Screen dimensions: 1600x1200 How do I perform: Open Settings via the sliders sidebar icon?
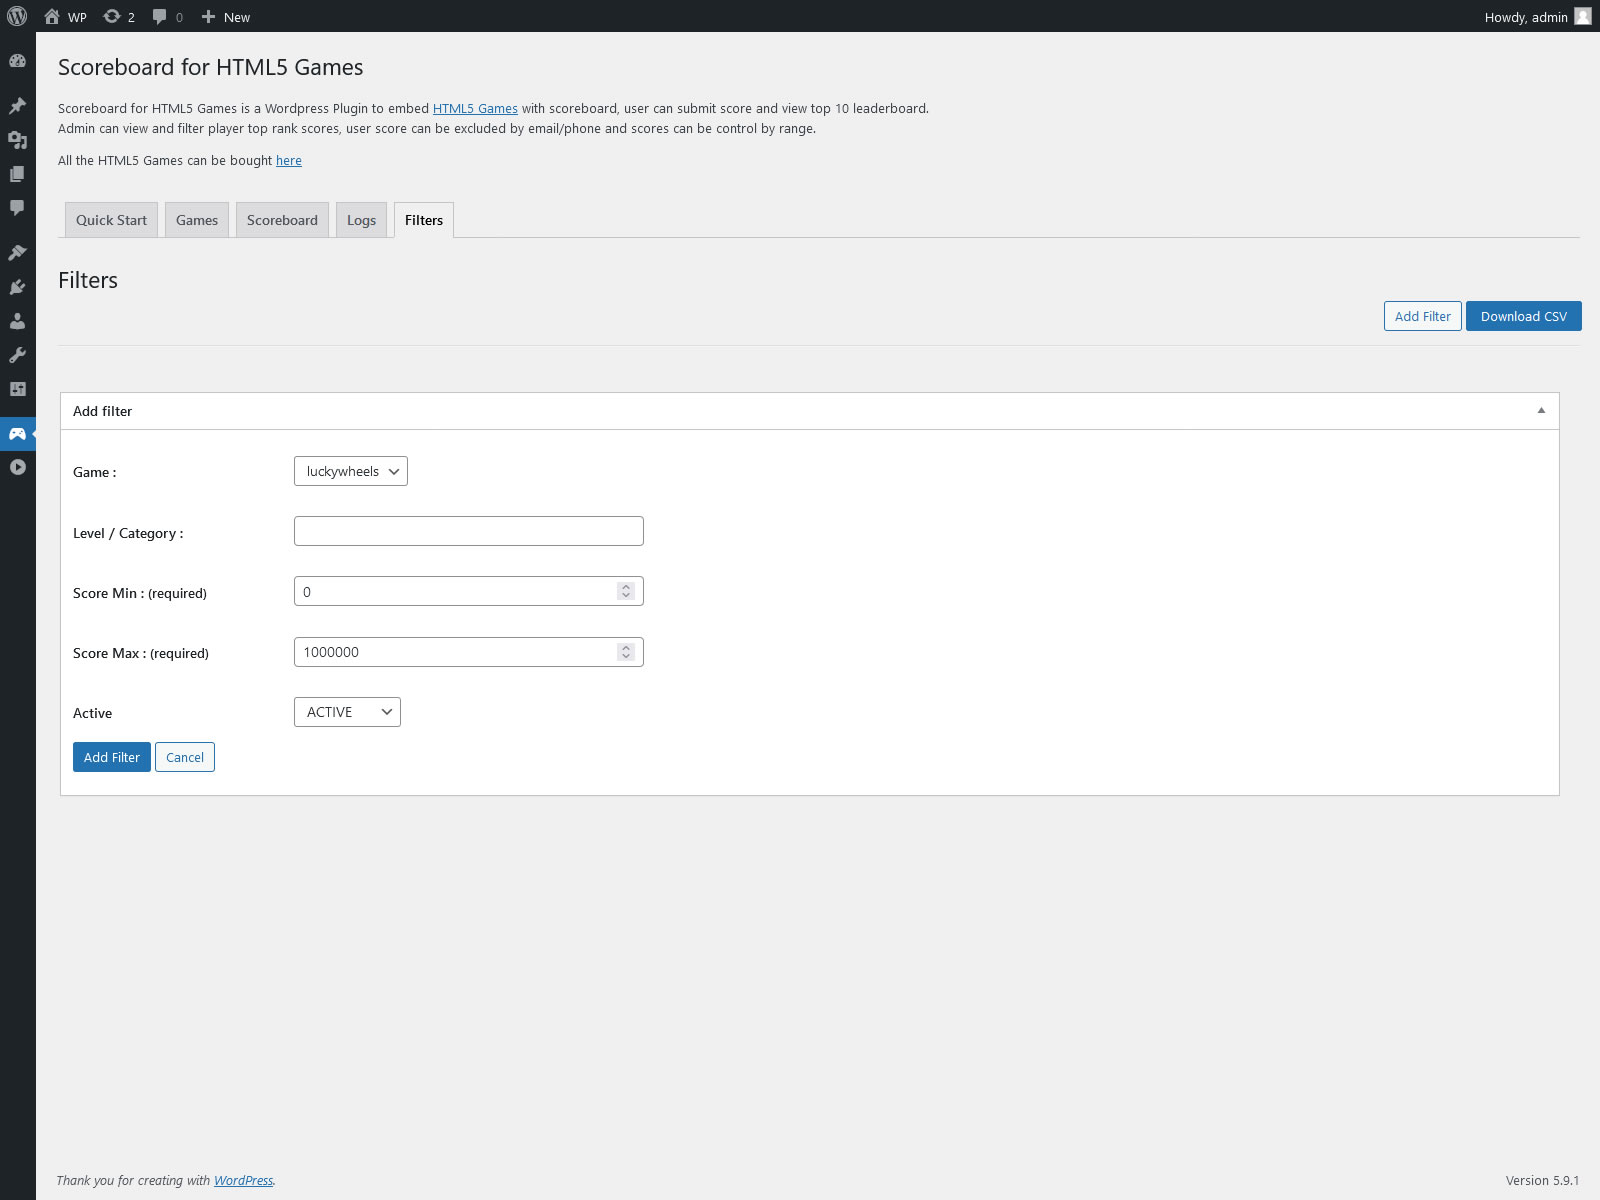pos(17,389)
